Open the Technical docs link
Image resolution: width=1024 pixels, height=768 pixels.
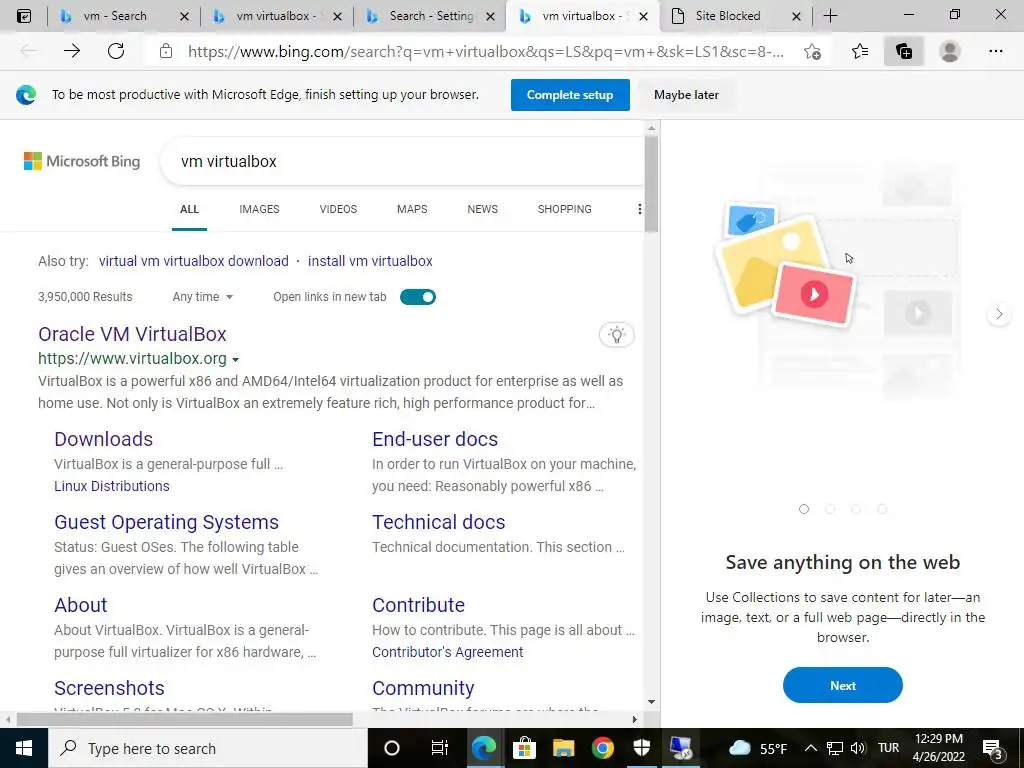coord(439,522)
